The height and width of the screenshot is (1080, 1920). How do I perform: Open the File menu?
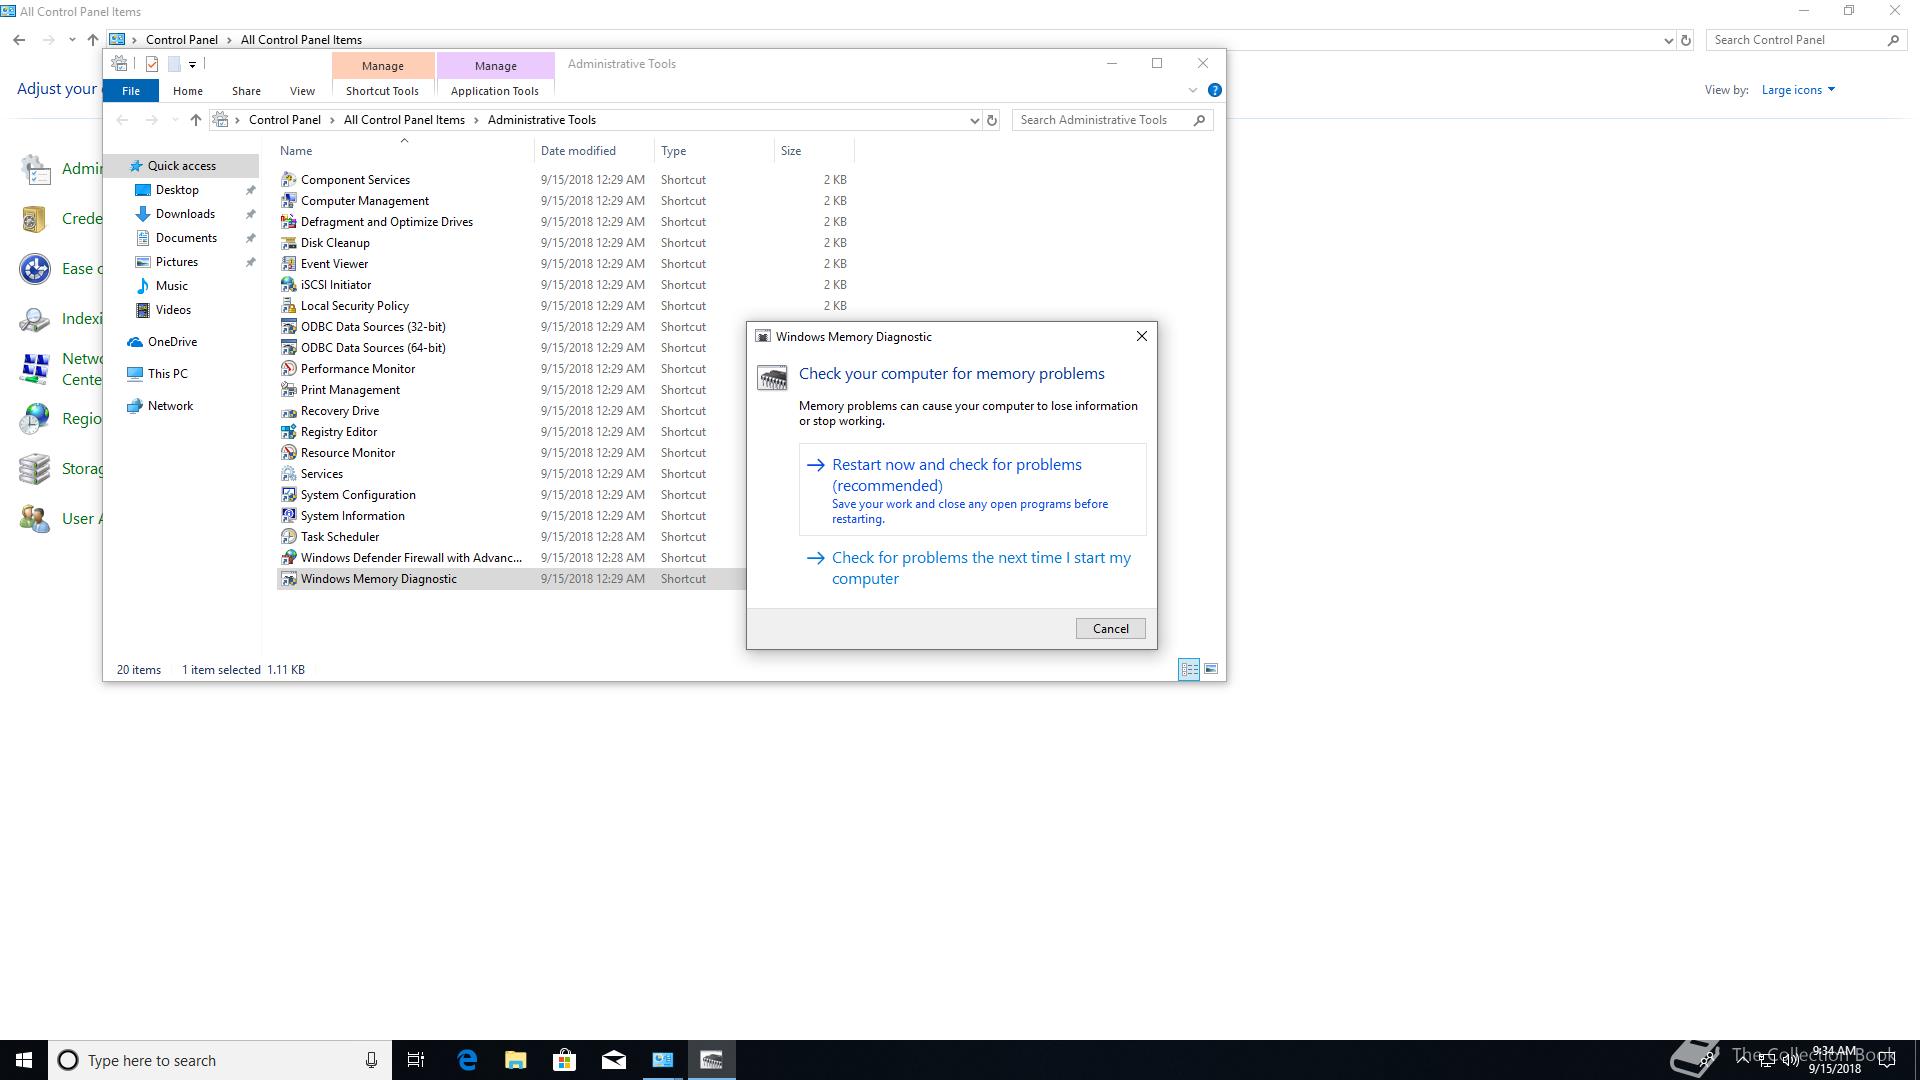coord(131,91)
